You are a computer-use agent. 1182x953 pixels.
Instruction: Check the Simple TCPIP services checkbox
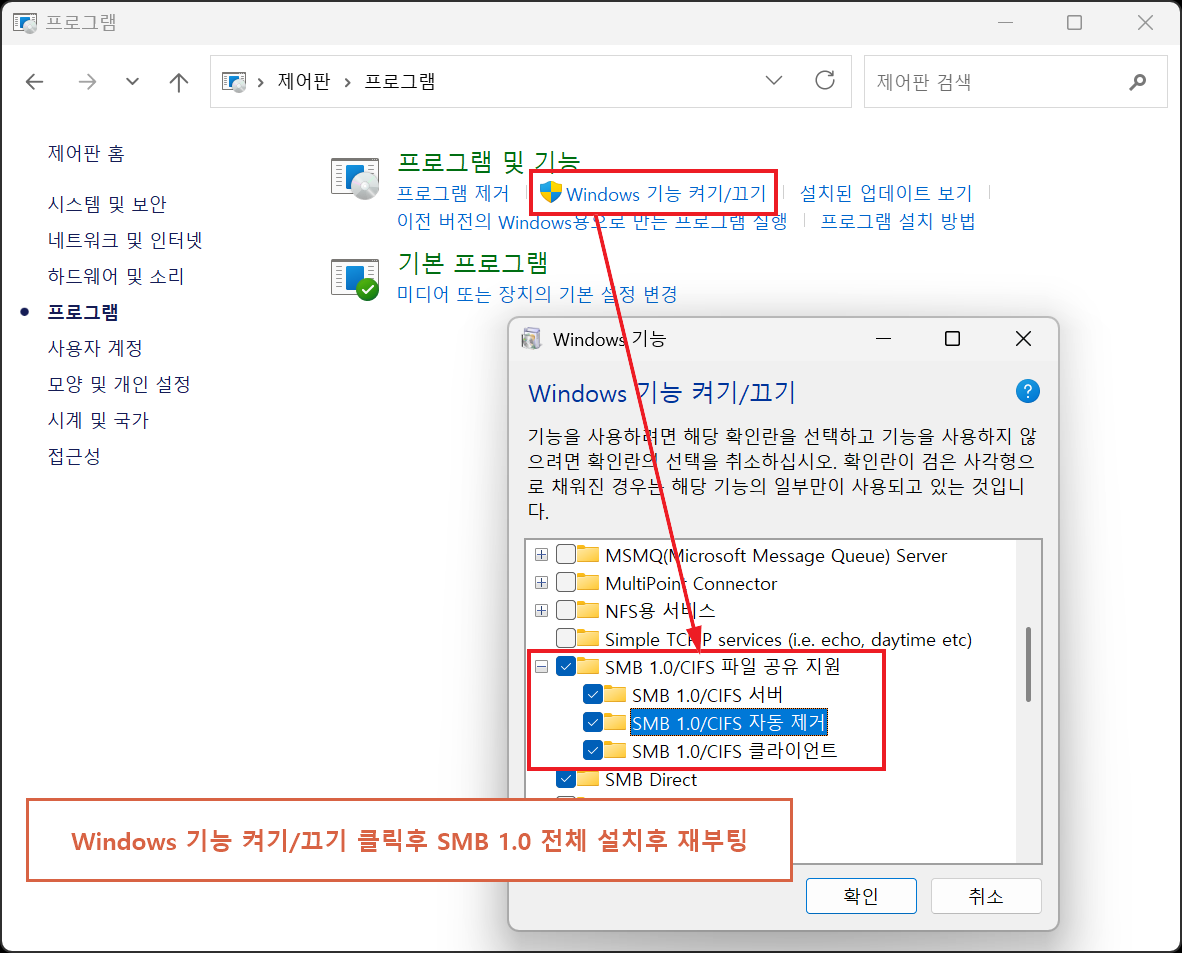click(566, 639)
